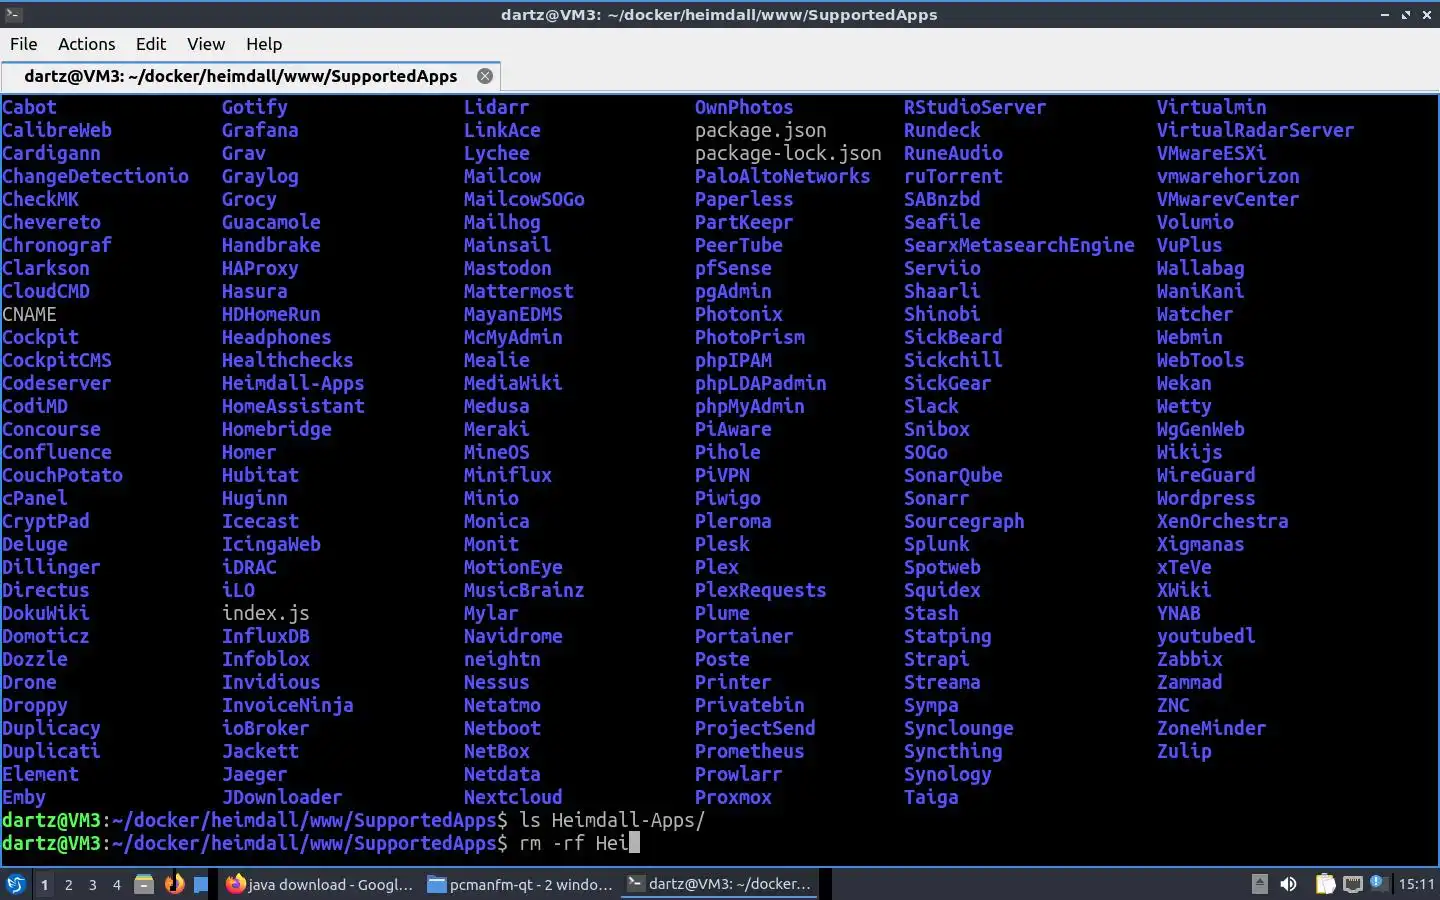Click the Cabot directory name
Viewport: 1440px width, 900px height.
click(x=29, y=107)
